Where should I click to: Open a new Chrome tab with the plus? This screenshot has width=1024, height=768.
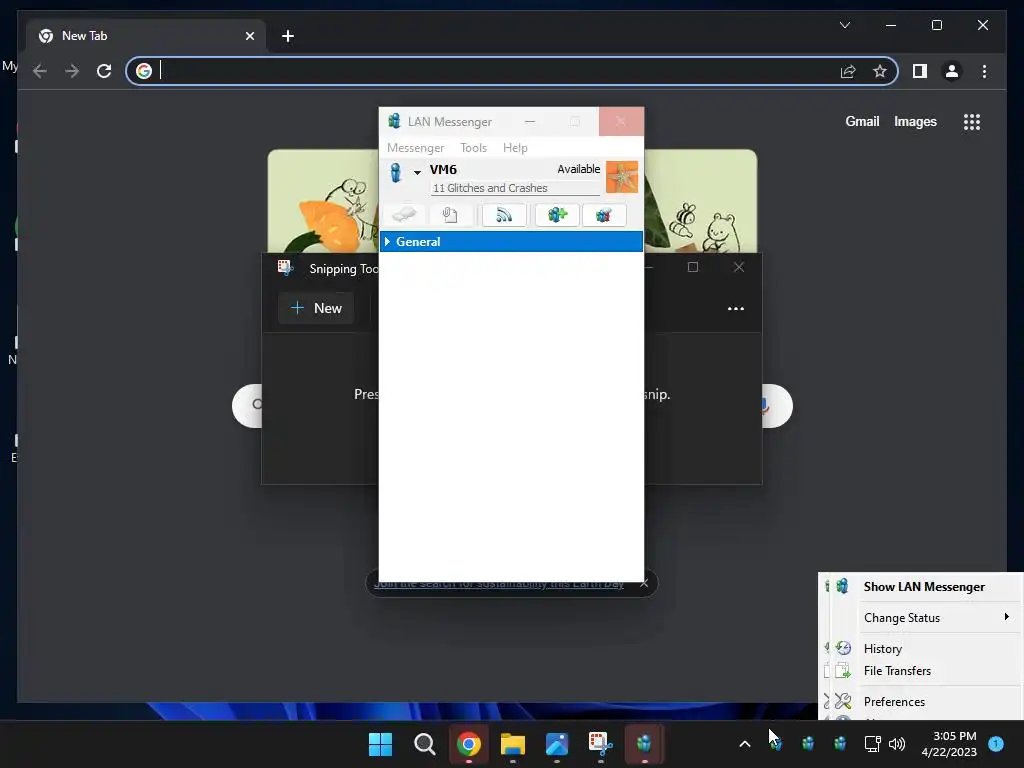coord(288,36)
